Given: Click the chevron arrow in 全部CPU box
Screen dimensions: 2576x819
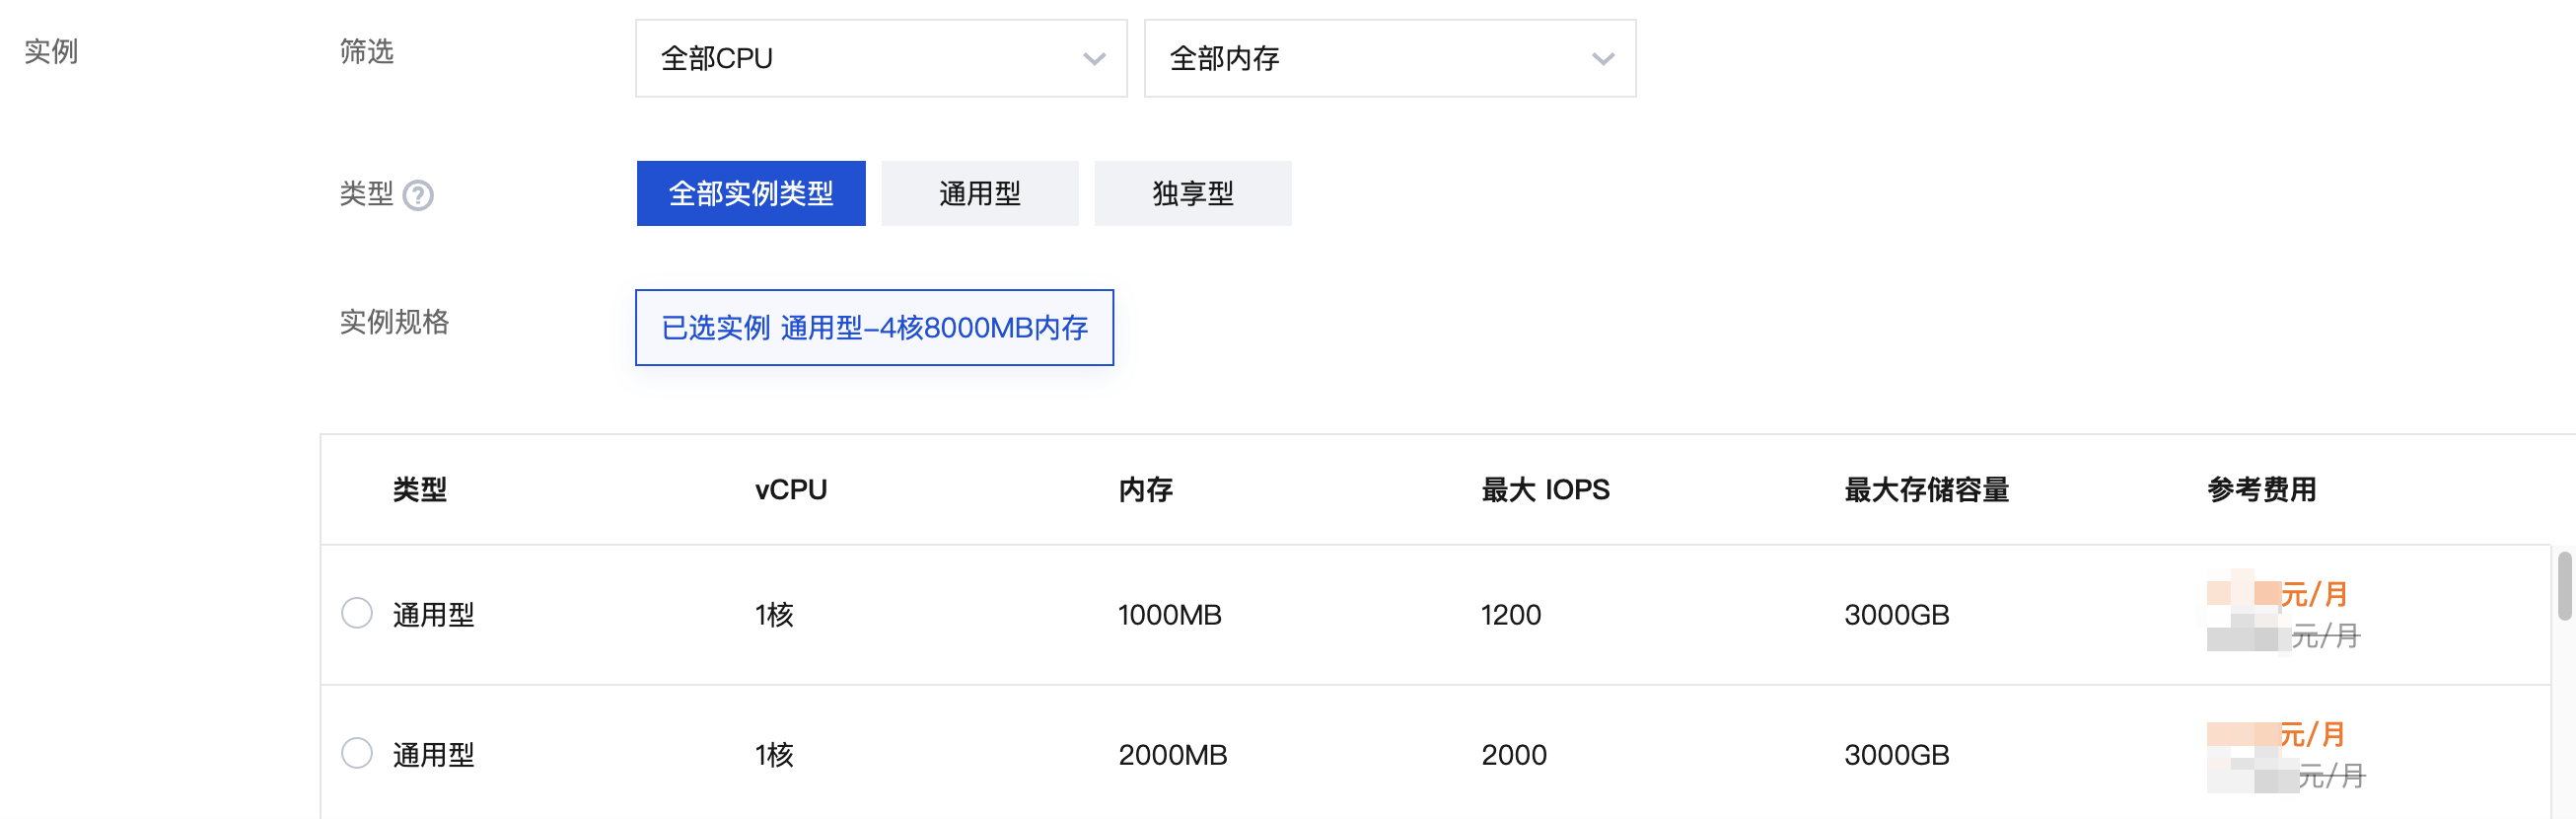Looking at the screenshot, I should tap(1094, 59).
